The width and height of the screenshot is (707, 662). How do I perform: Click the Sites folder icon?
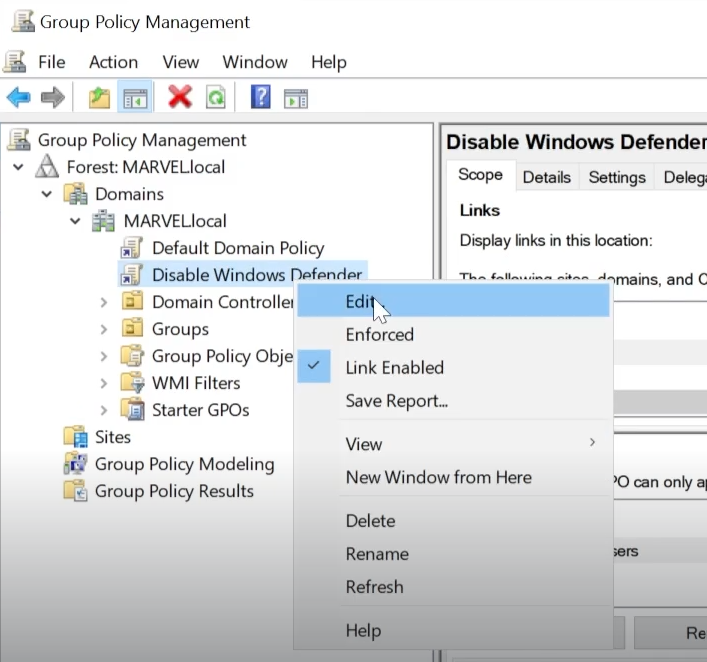(x=76, y=437)
